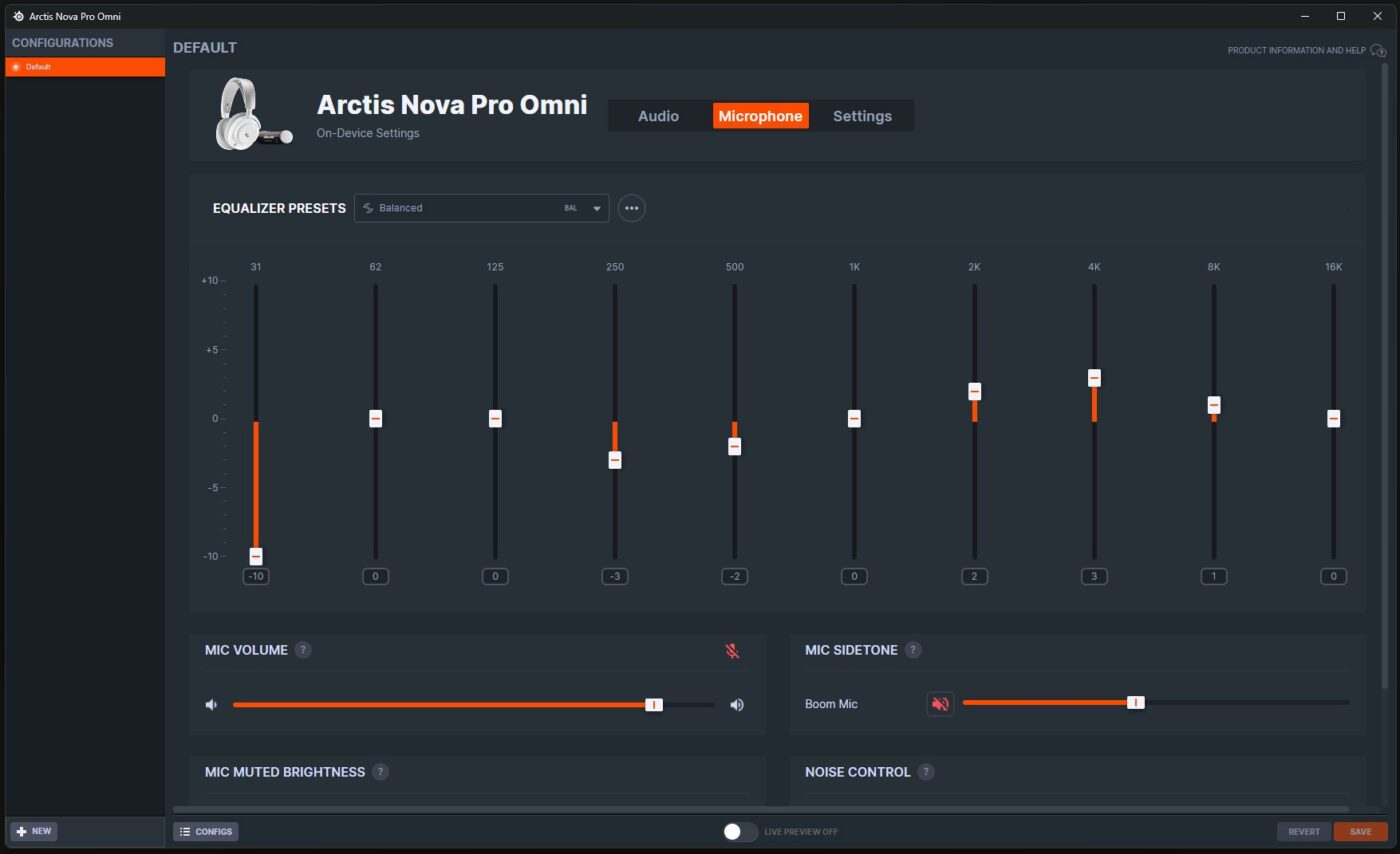Click the horizontal scrollbar at the bottom

tap(760, 809)
